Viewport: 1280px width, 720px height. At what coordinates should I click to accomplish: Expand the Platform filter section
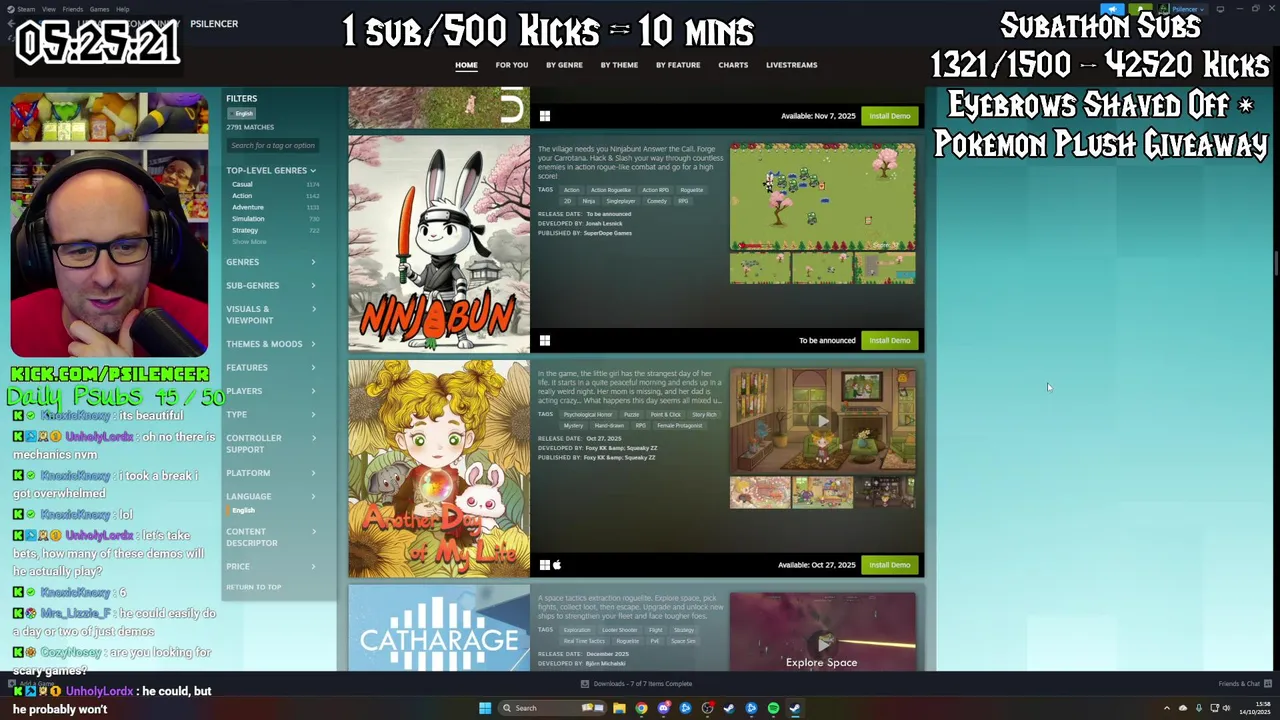pyautogui.click(x=270, y=473)
